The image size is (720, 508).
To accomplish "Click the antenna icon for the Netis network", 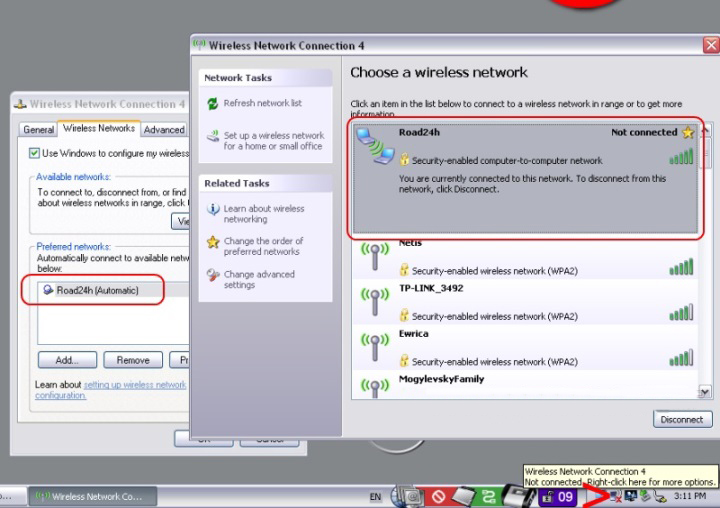I will [x=375, y=256].
